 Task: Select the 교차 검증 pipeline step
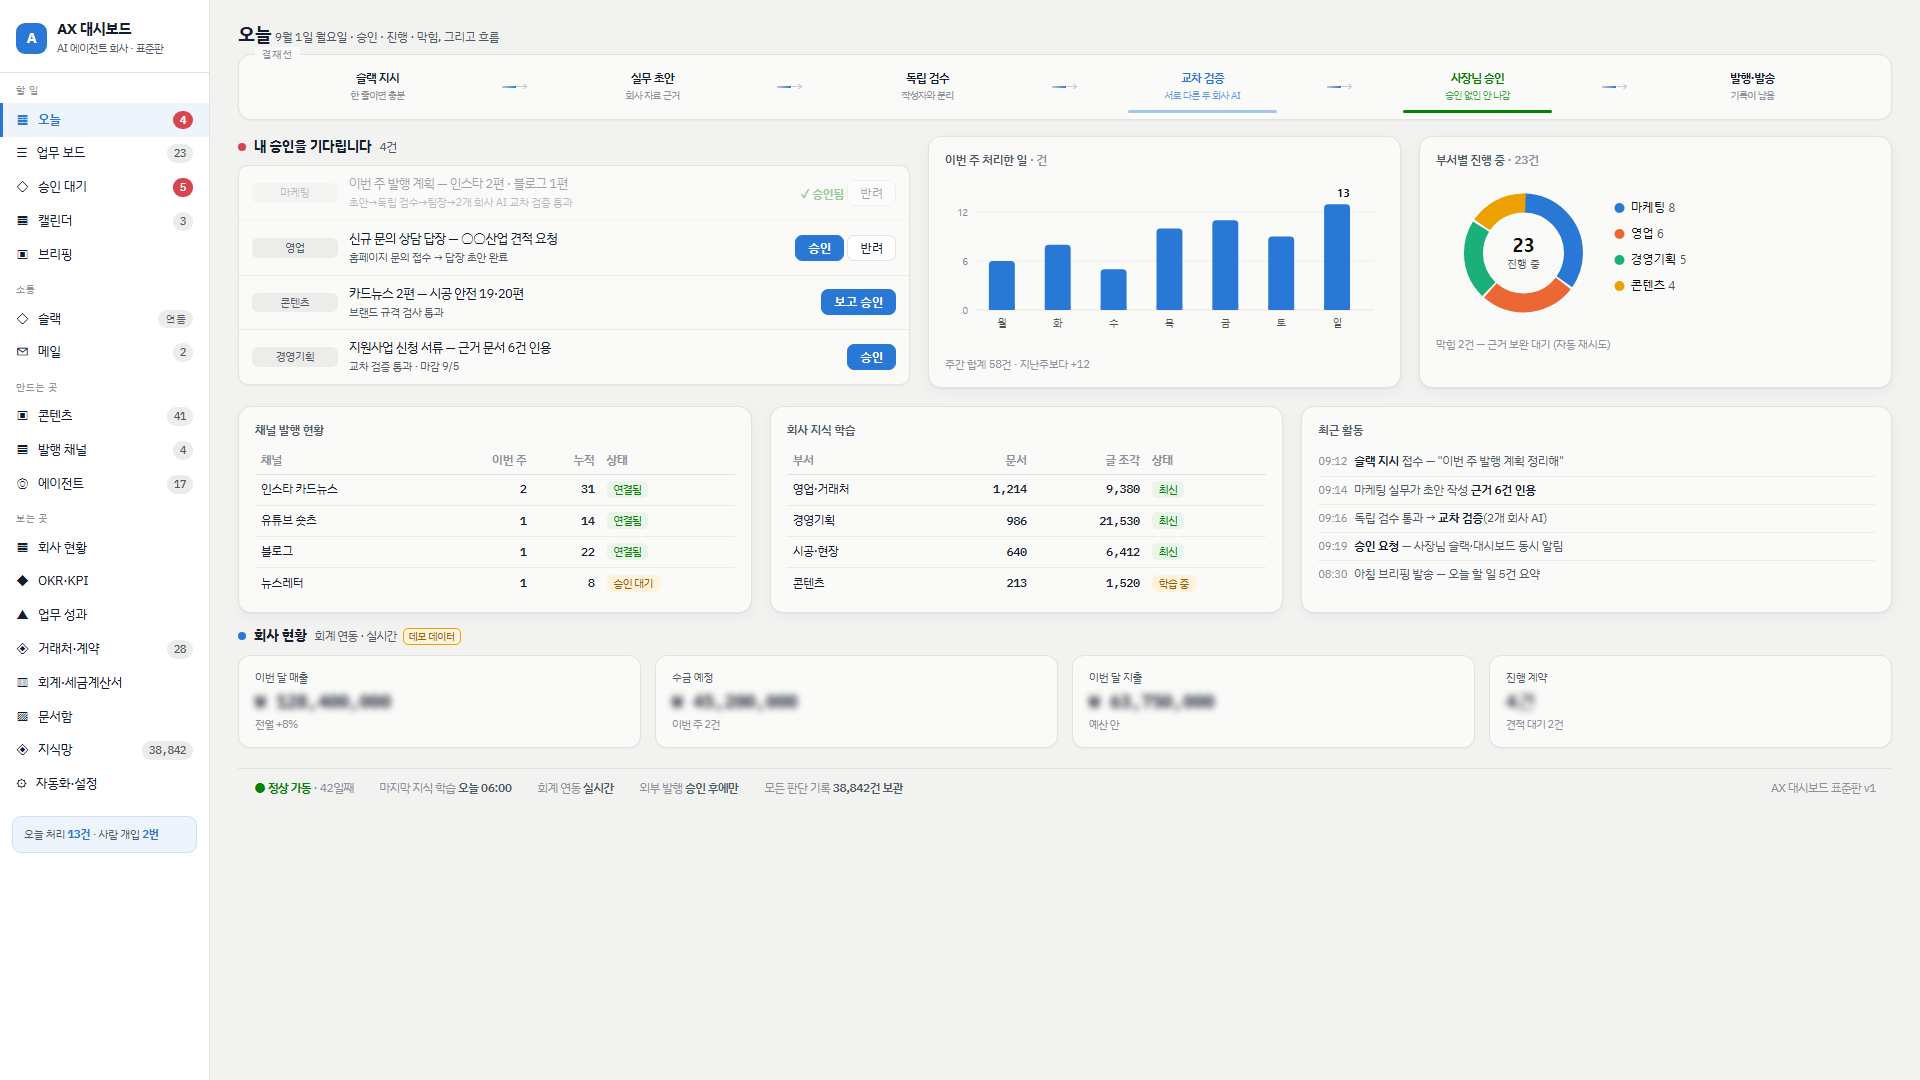click(1202, 86)
